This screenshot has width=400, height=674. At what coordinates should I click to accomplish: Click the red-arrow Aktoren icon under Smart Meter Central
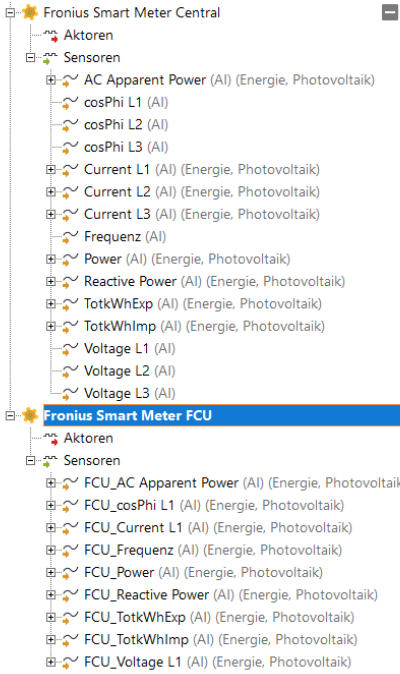pyautogui.click(x=51, y=35)
